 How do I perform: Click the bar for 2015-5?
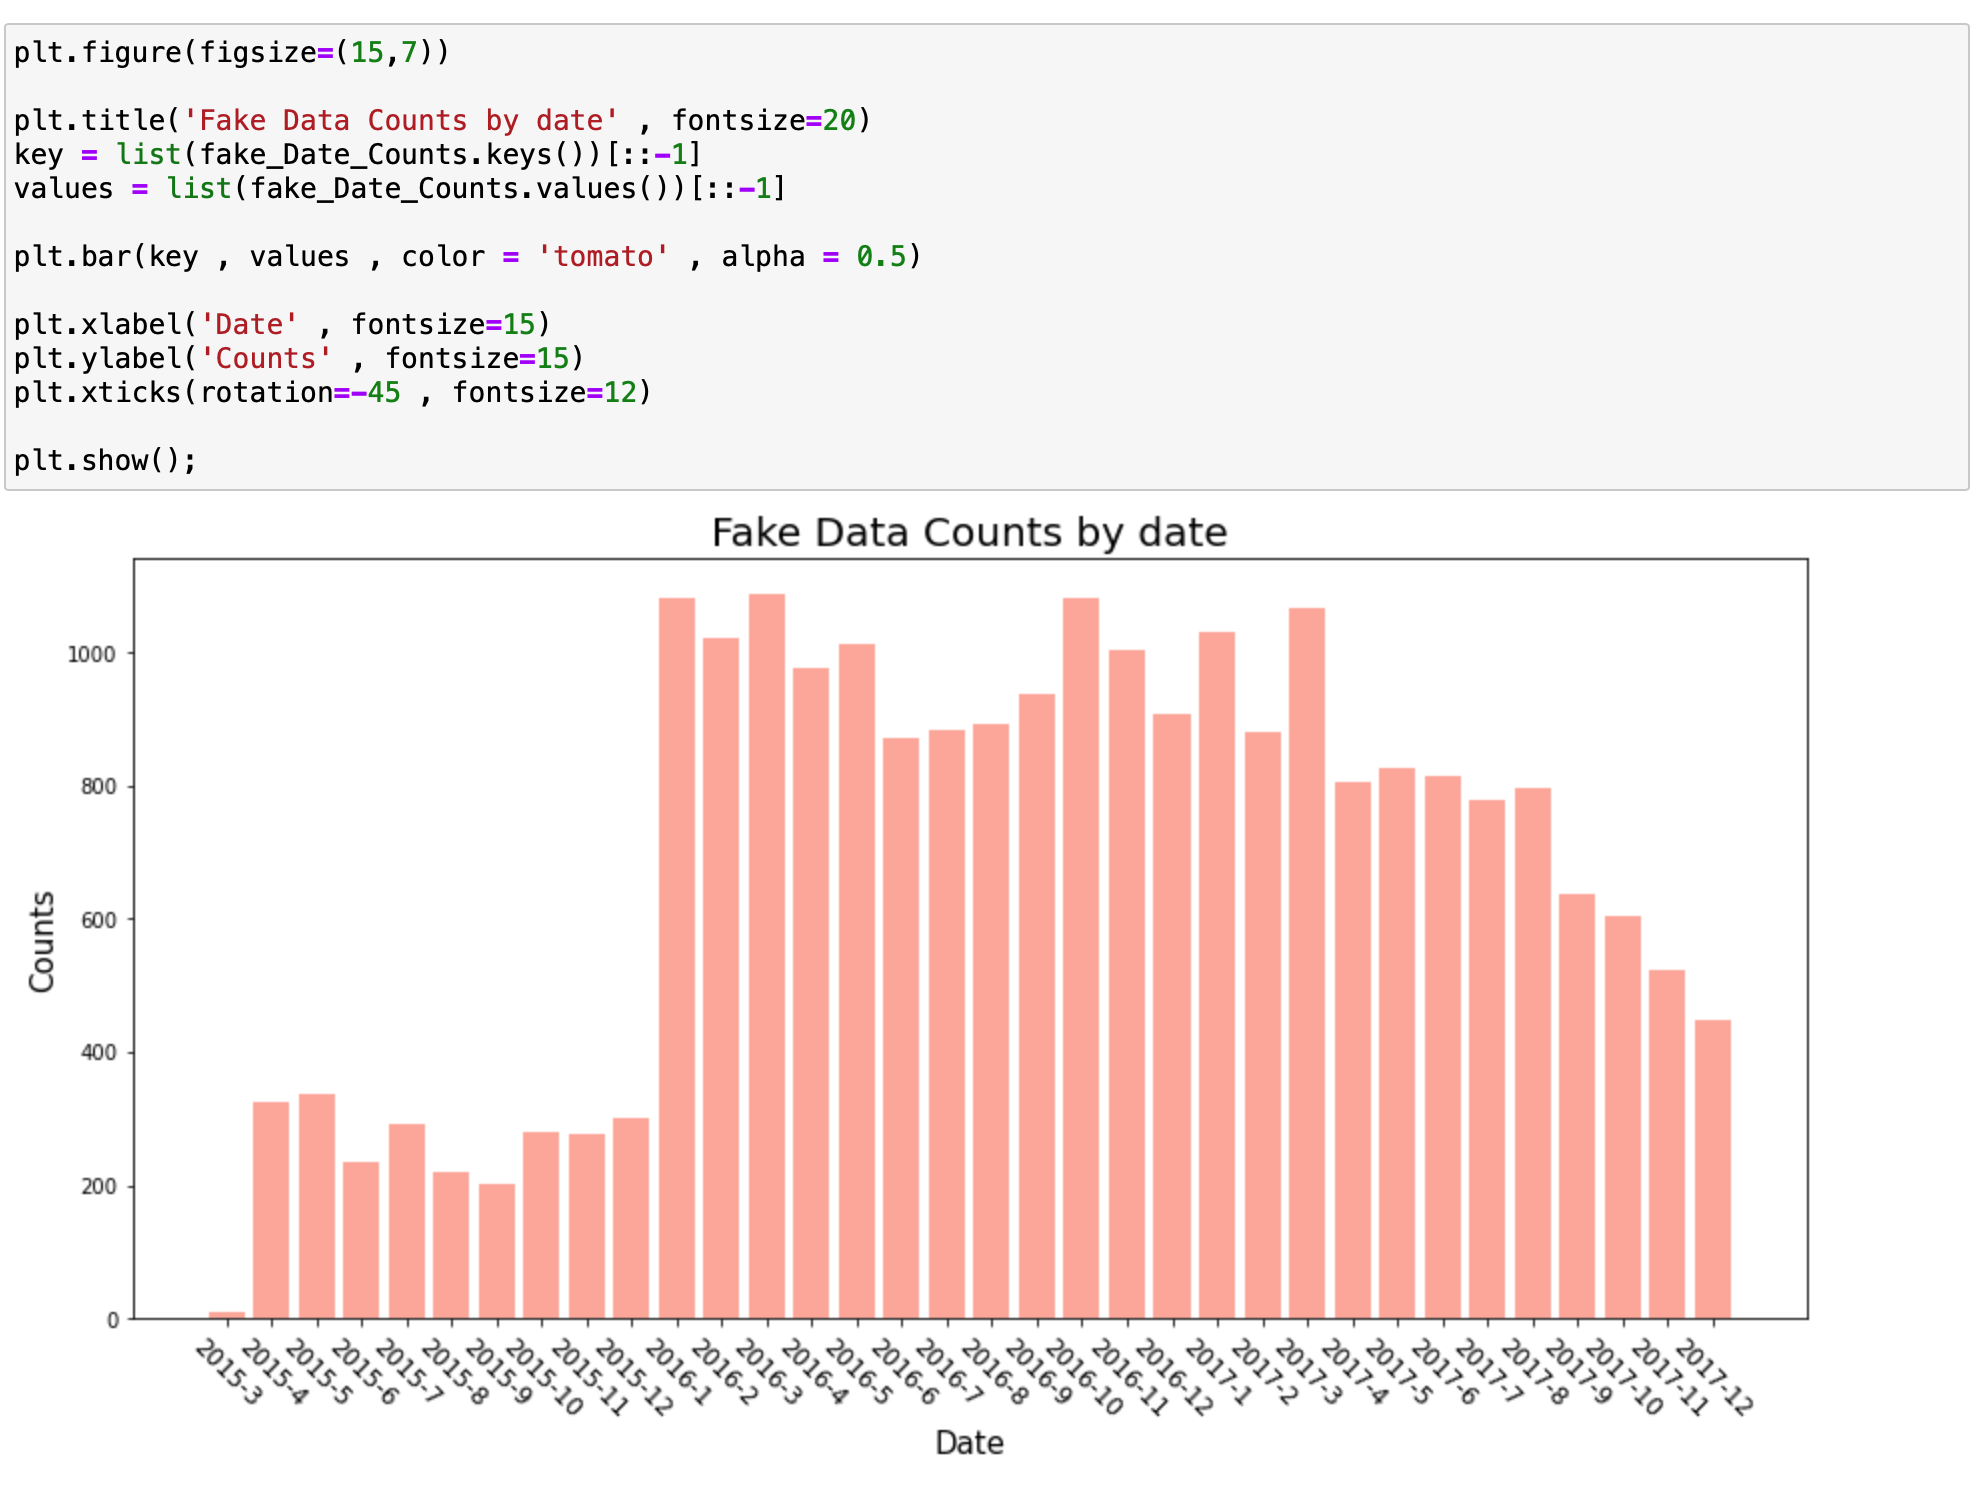(x=317, y=1205)
